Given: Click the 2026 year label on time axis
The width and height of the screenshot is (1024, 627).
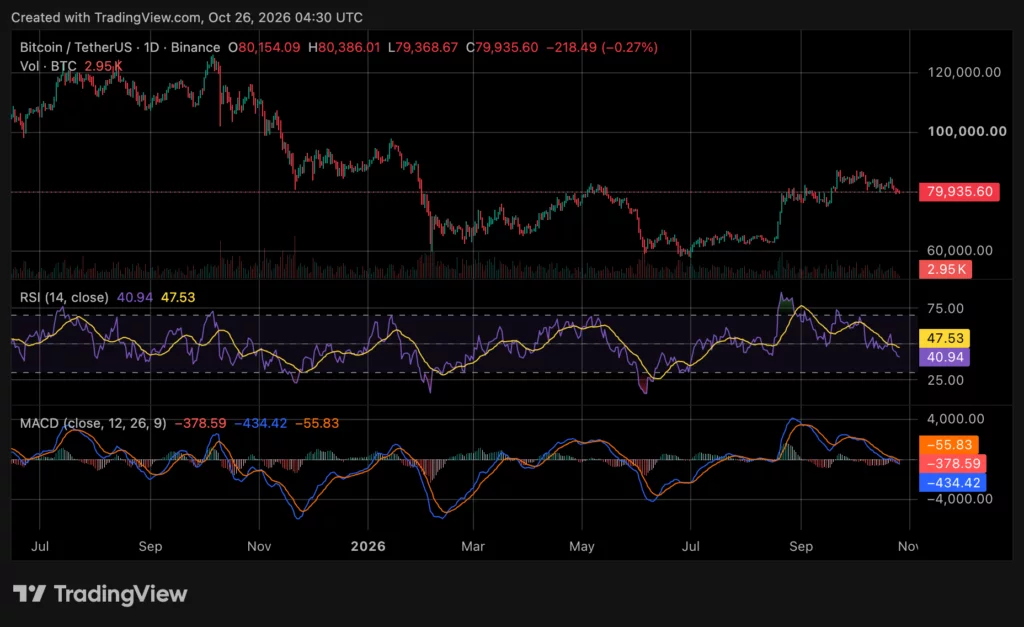Looking at the screenshot, I should [368, 546].
